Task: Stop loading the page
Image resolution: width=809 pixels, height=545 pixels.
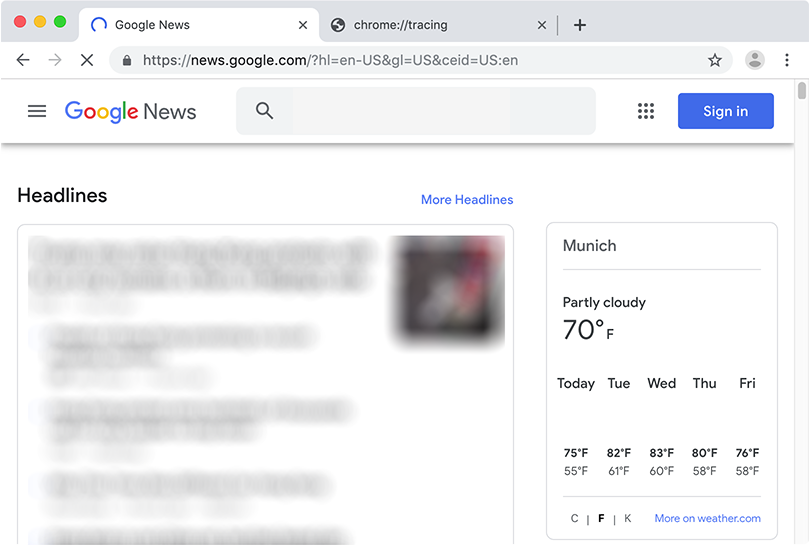Action: tap(87, 60)
